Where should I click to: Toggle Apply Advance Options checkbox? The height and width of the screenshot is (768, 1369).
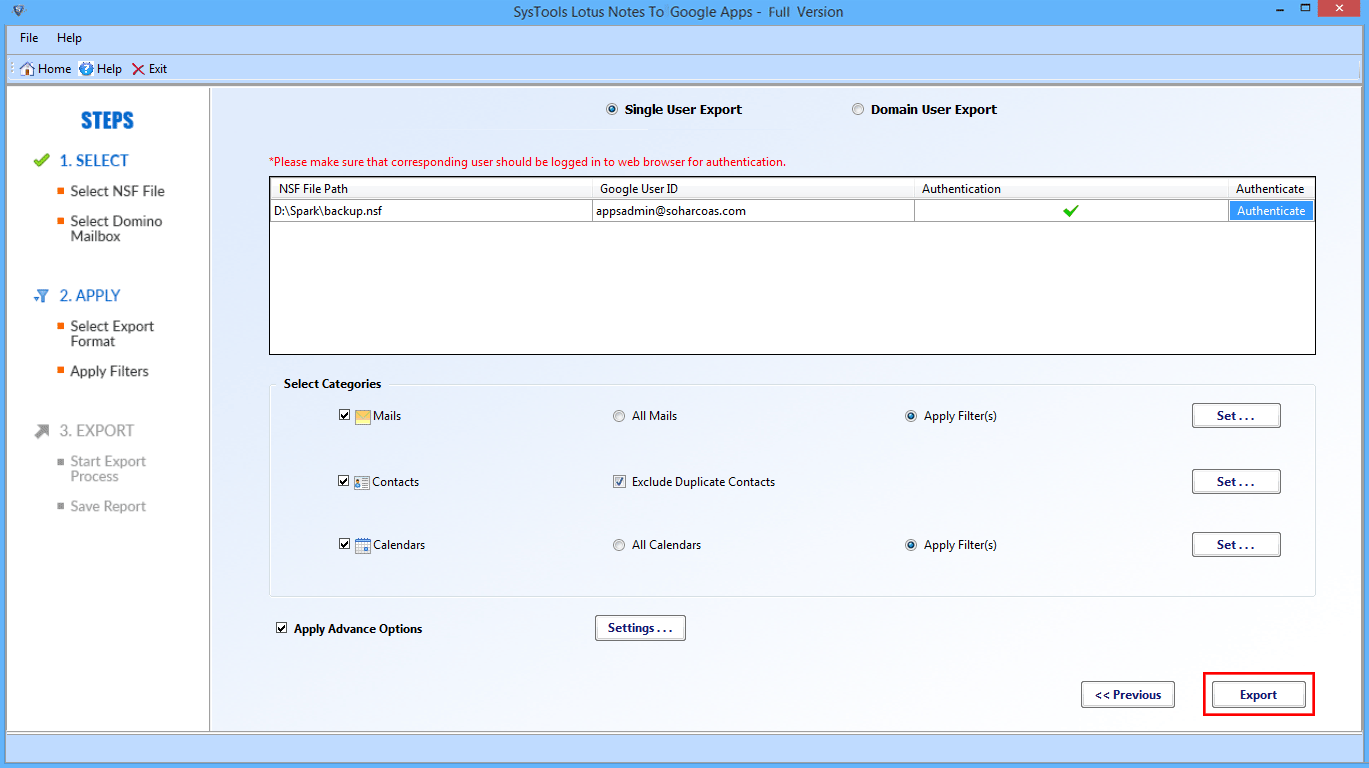click(x=281, y=629)
